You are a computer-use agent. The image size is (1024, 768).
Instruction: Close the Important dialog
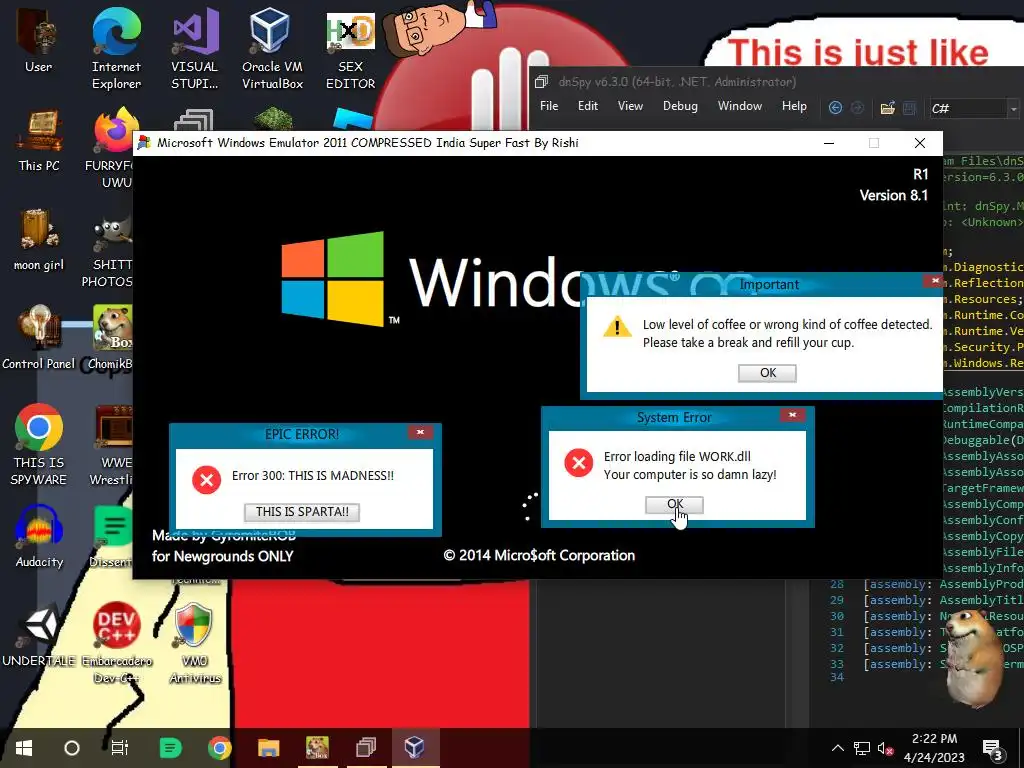click(x=934, y=281)
